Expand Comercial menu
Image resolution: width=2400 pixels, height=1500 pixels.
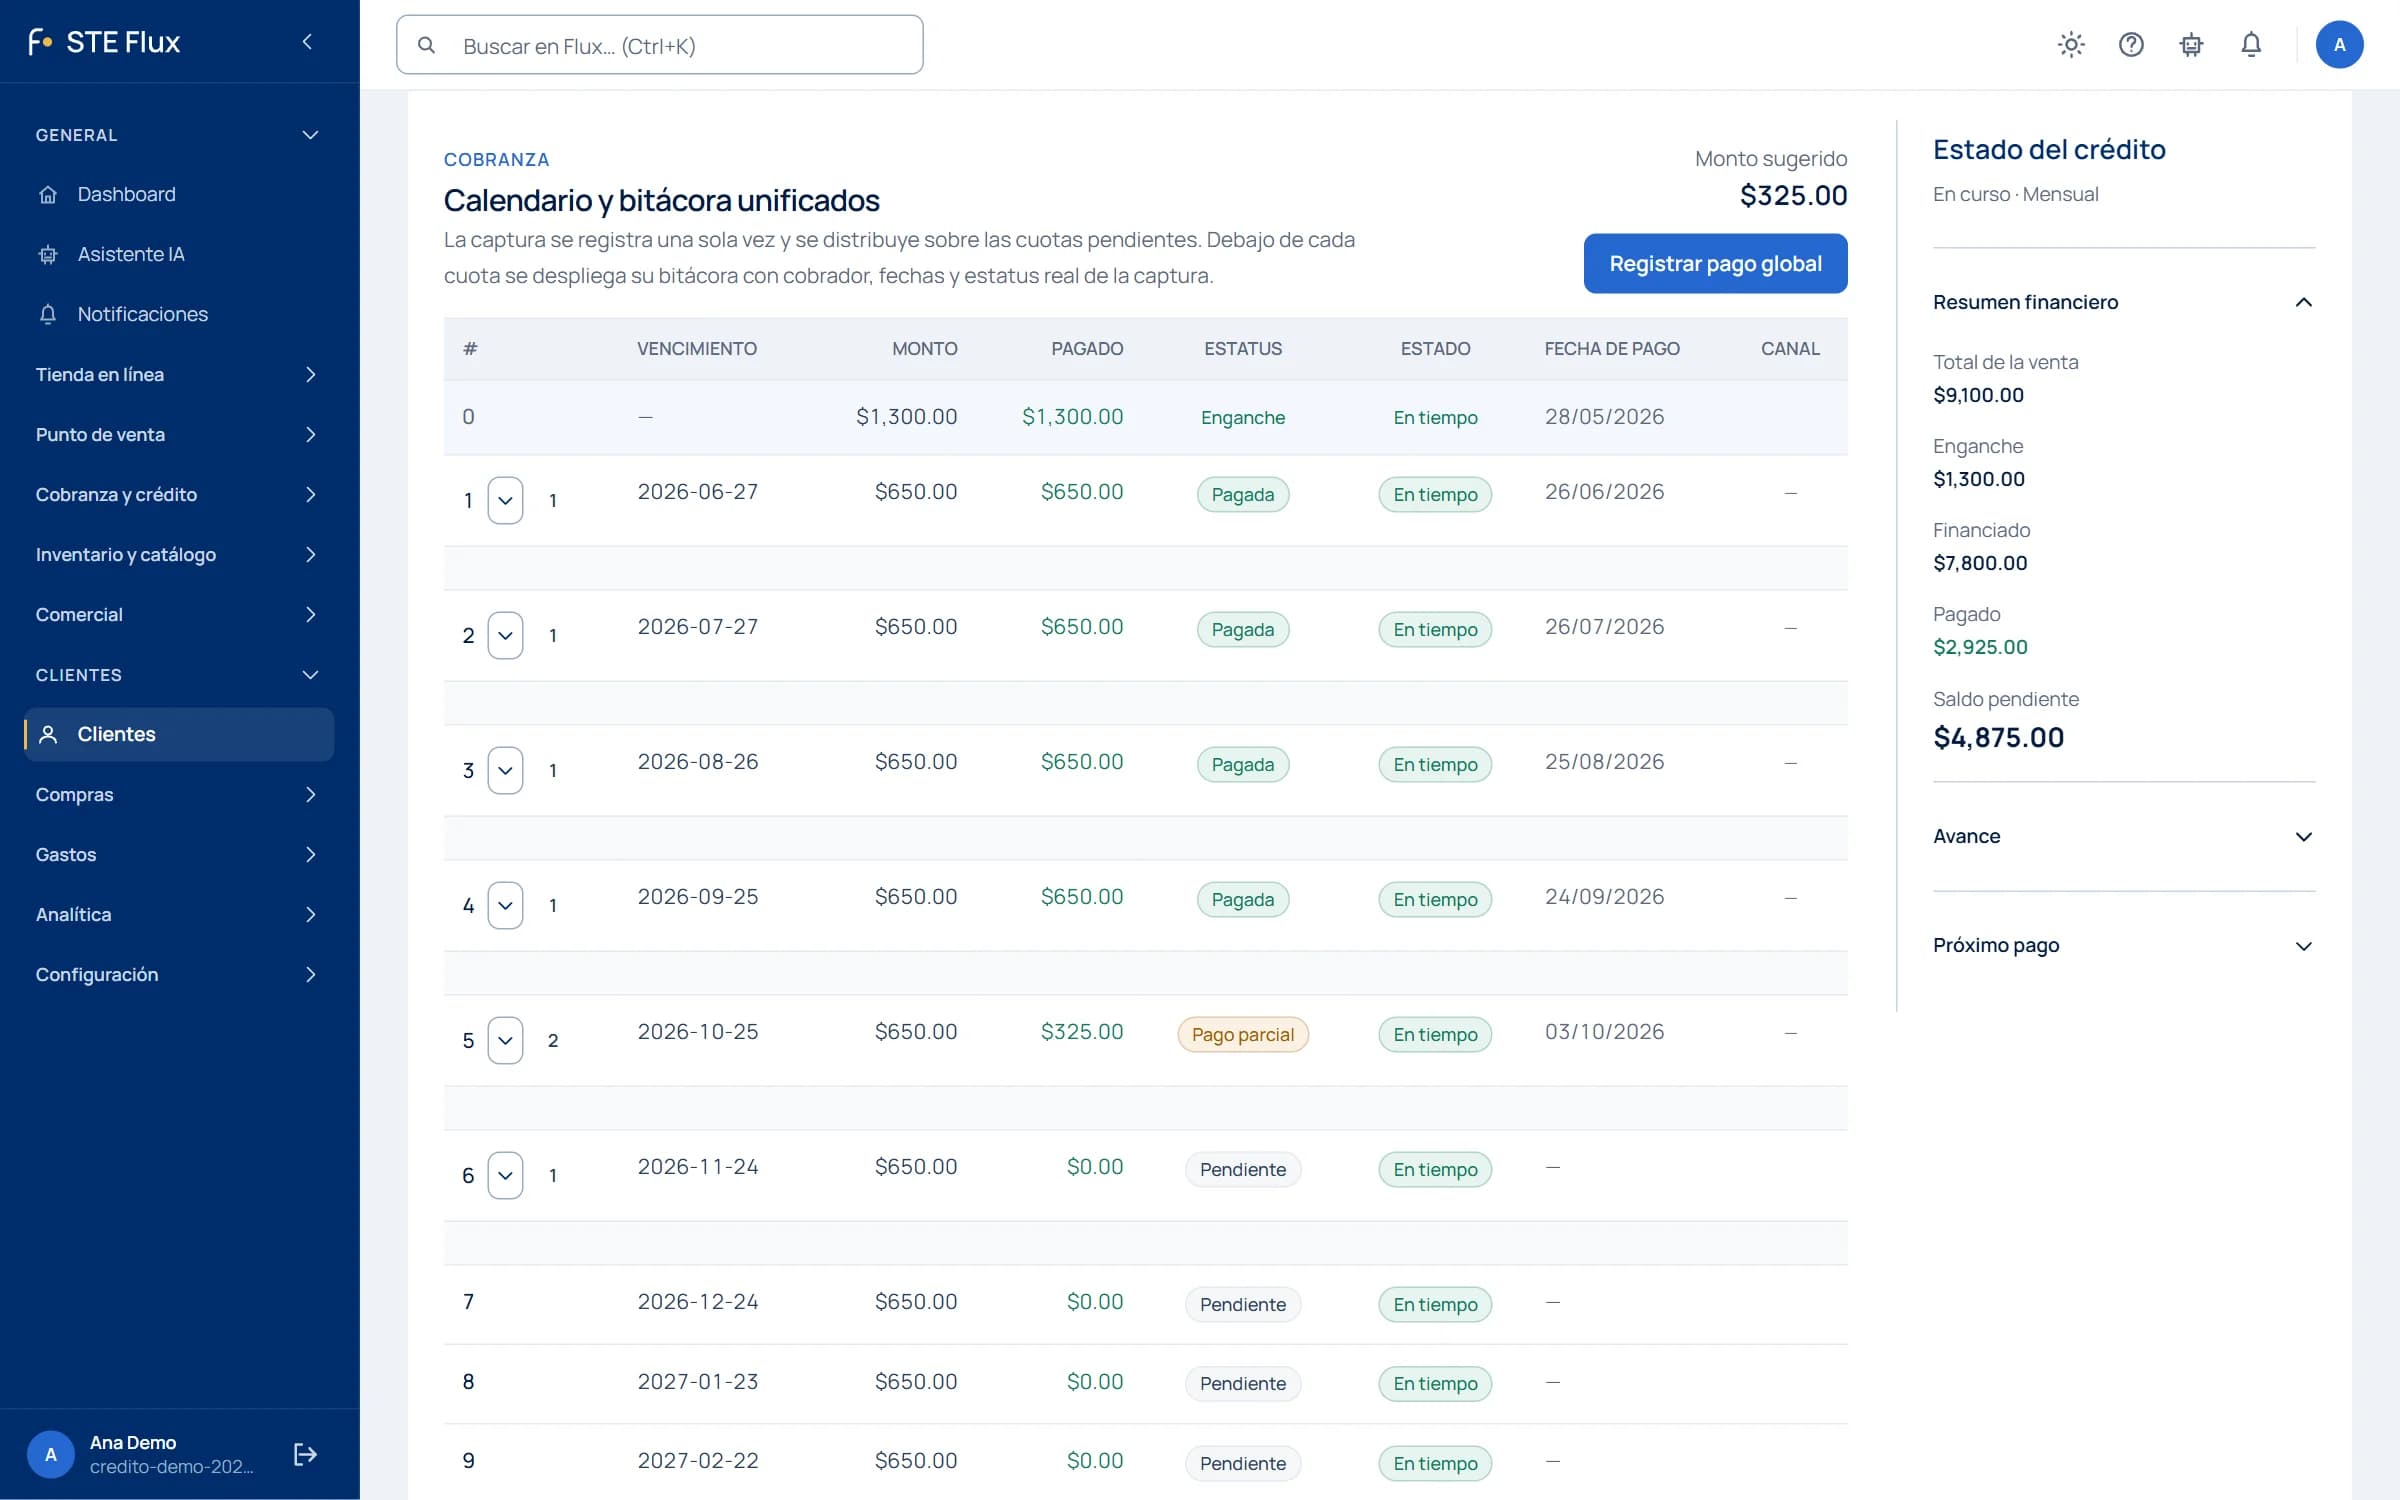[179, 614]
